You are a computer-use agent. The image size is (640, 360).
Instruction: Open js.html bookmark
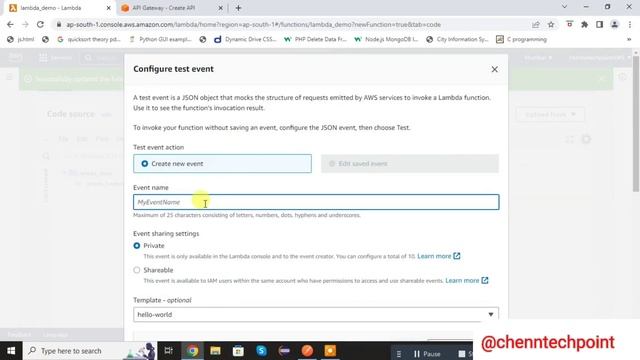21,40
